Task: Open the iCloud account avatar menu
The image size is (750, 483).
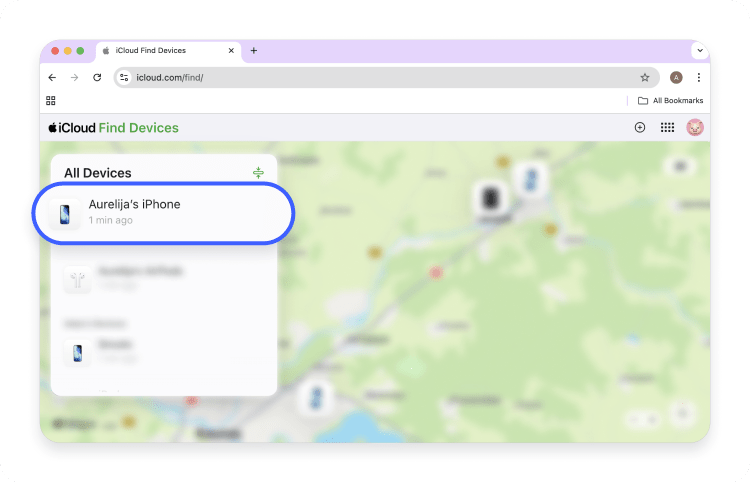Action: [694, 128]
